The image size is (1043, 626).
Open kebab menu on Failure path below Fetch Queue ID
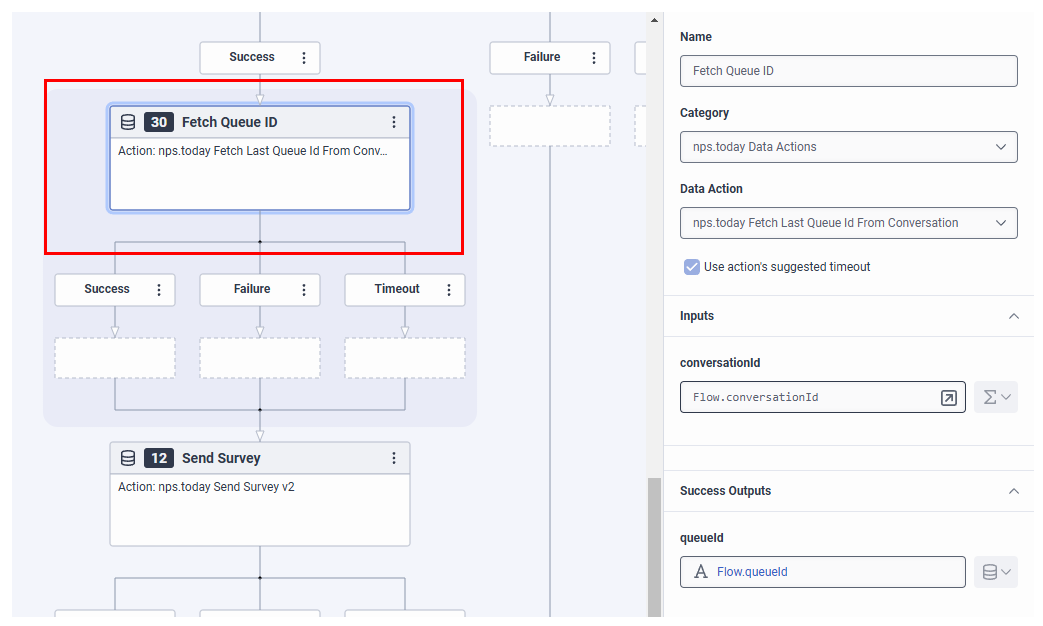tap(304, 290)
